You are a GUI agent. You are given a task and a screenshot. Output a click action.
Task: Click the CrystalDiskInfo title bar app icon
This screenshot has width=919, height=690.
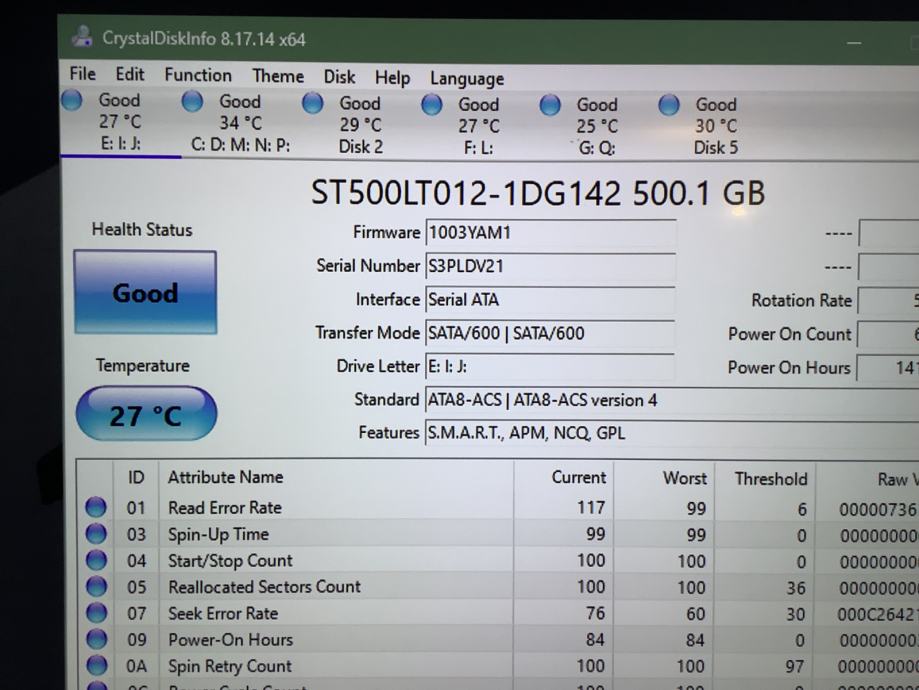coord(82,36)
